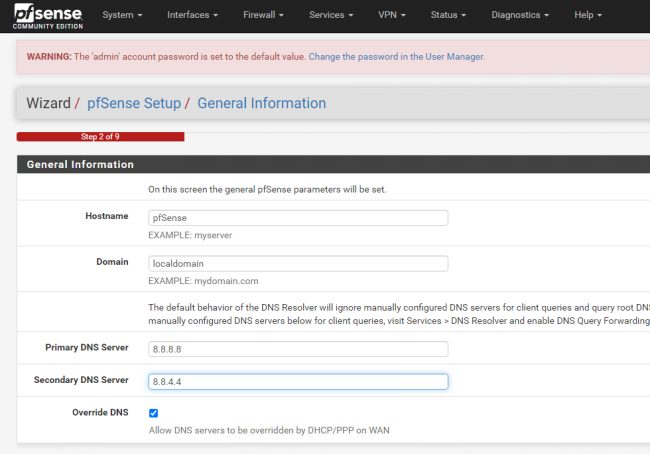Screen dimensions: 650x454
Task: Click the pfSense Setup breadcrumb link
Action: point(134,103)
